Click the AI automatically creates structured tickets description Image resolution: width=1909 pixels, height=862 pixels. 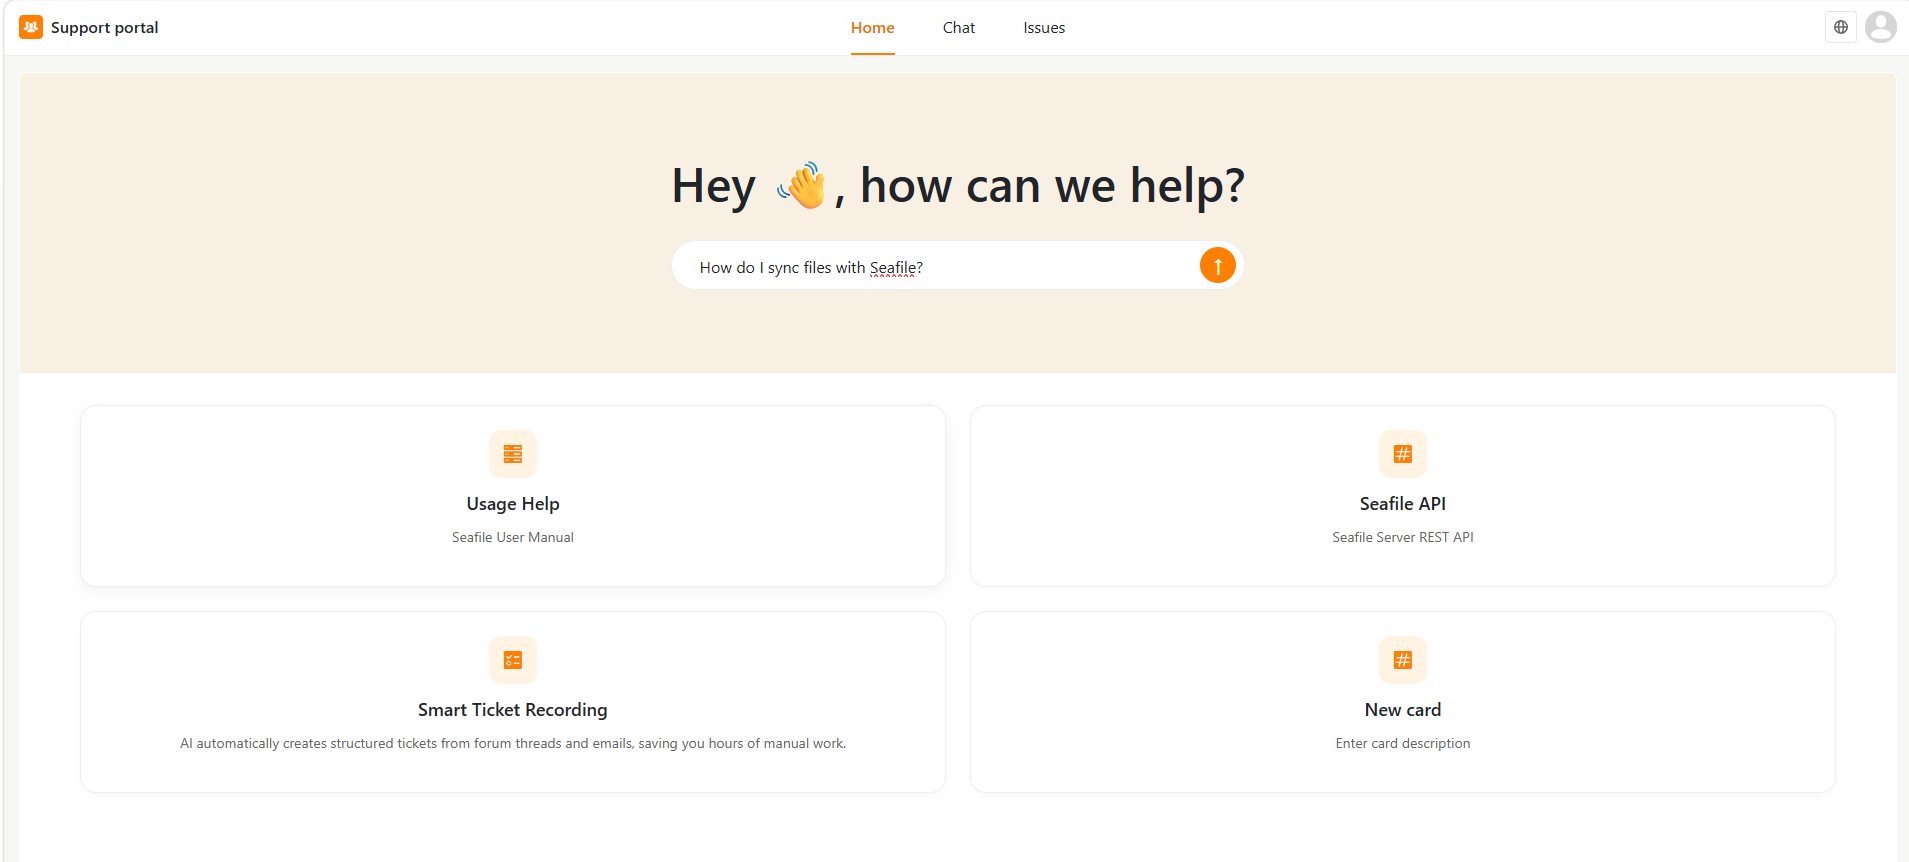[513, 744]
